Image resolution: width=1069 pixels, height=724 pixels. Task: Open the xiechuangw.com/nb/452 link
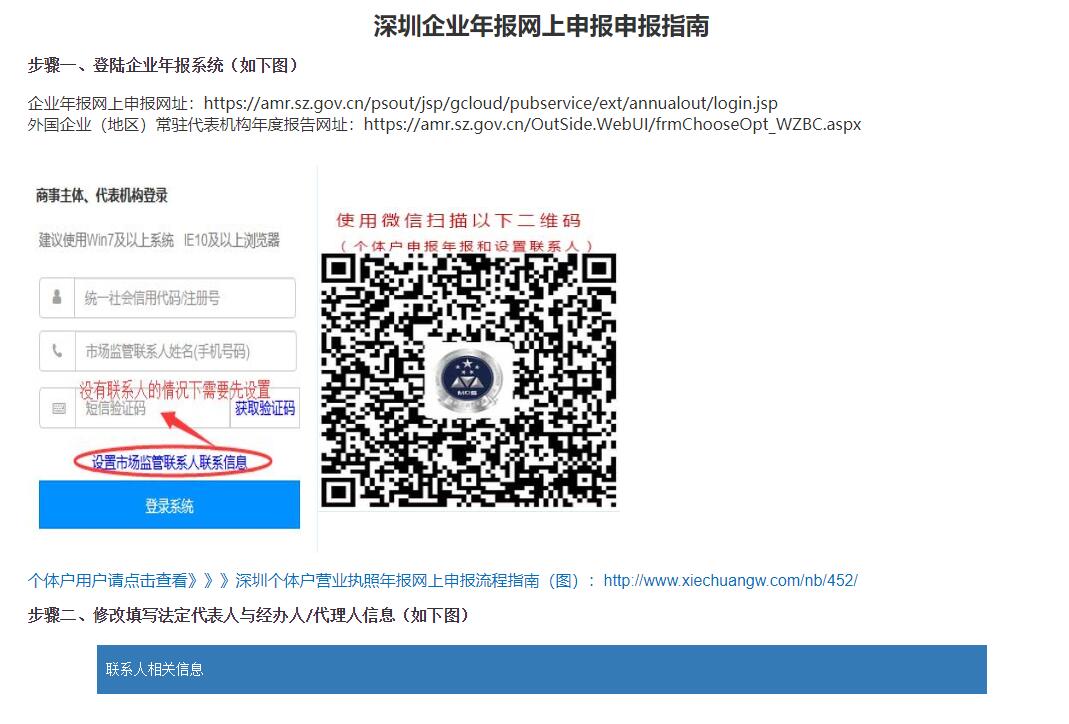[x=730, y=580]
